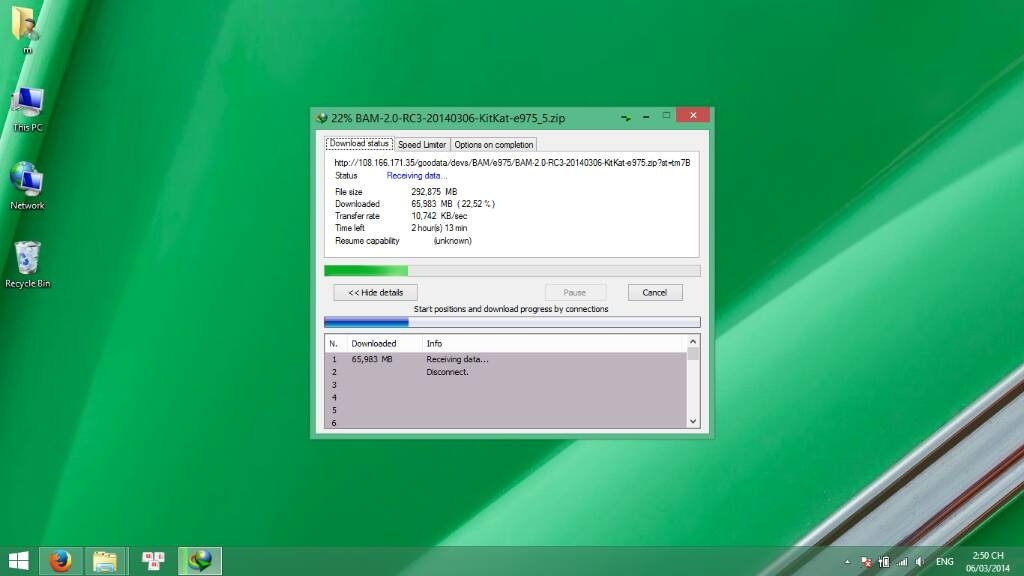Screen dimensions: 1024x576
Task: Open the volume speaker tray icon
Action: [x=920, y=562]
